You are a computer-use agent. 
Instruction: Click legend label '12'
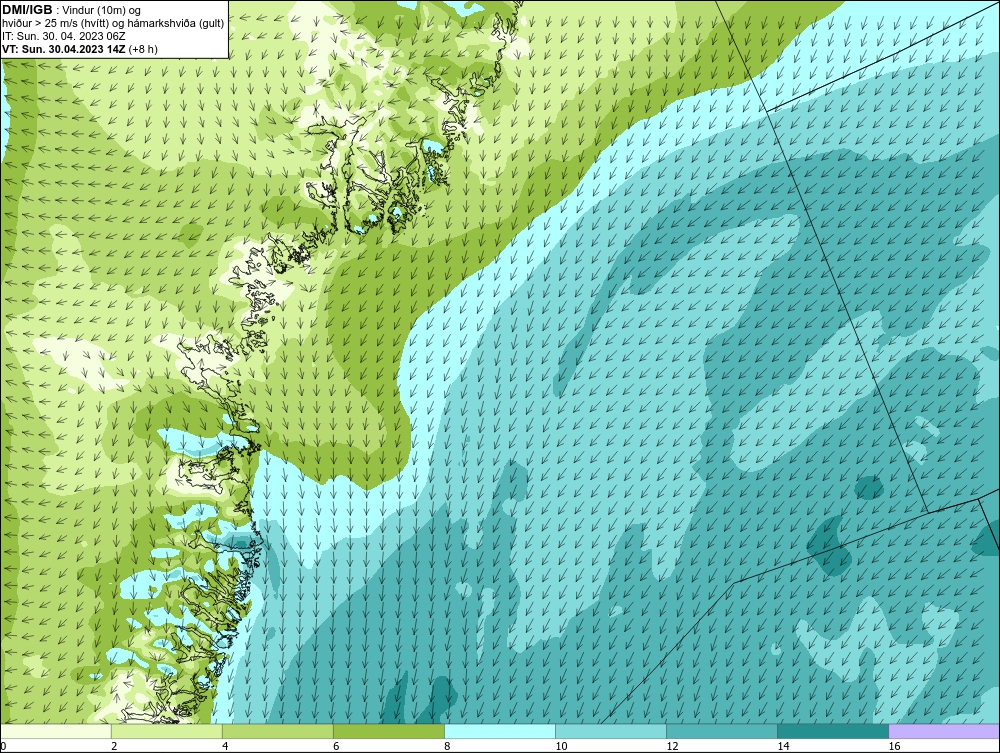pyautogui.click(x=672, y=746)
